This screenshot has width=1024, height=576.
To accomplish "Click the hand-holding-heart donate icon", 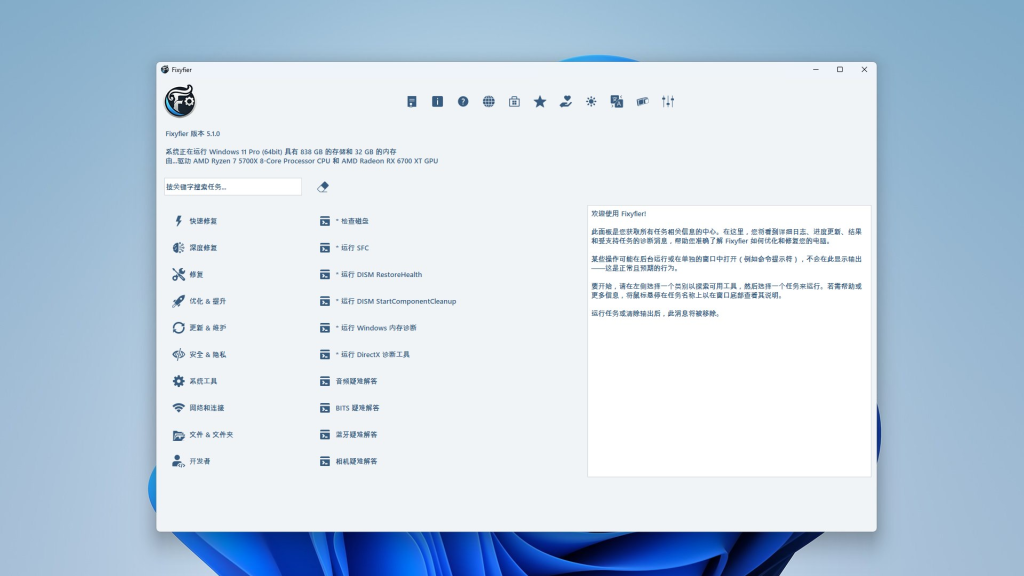I will click(566, 101).
